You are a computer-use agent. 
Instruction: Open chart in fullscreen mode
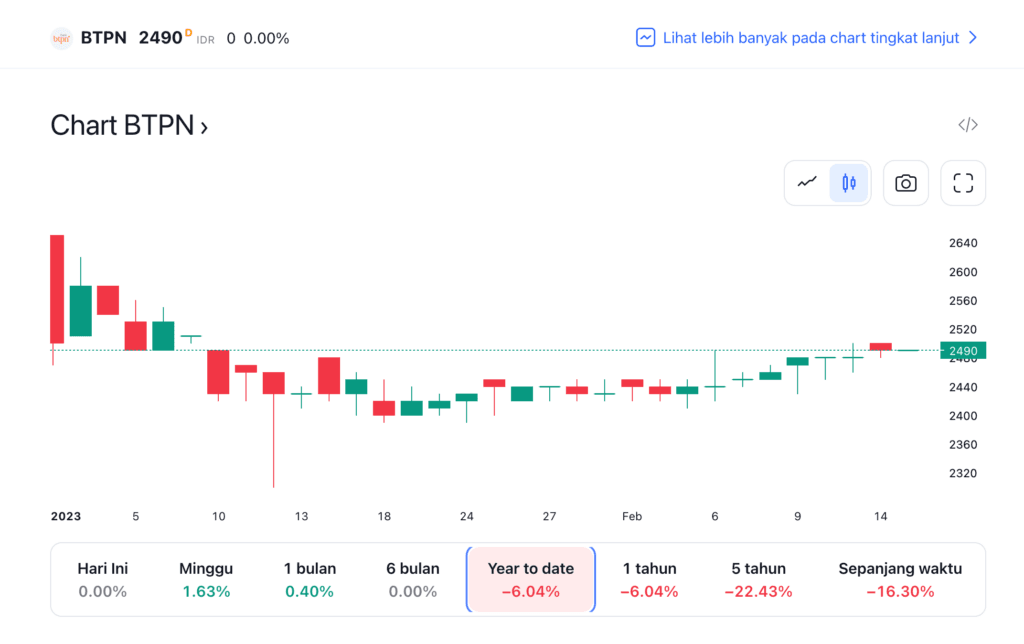pos(963,183)
